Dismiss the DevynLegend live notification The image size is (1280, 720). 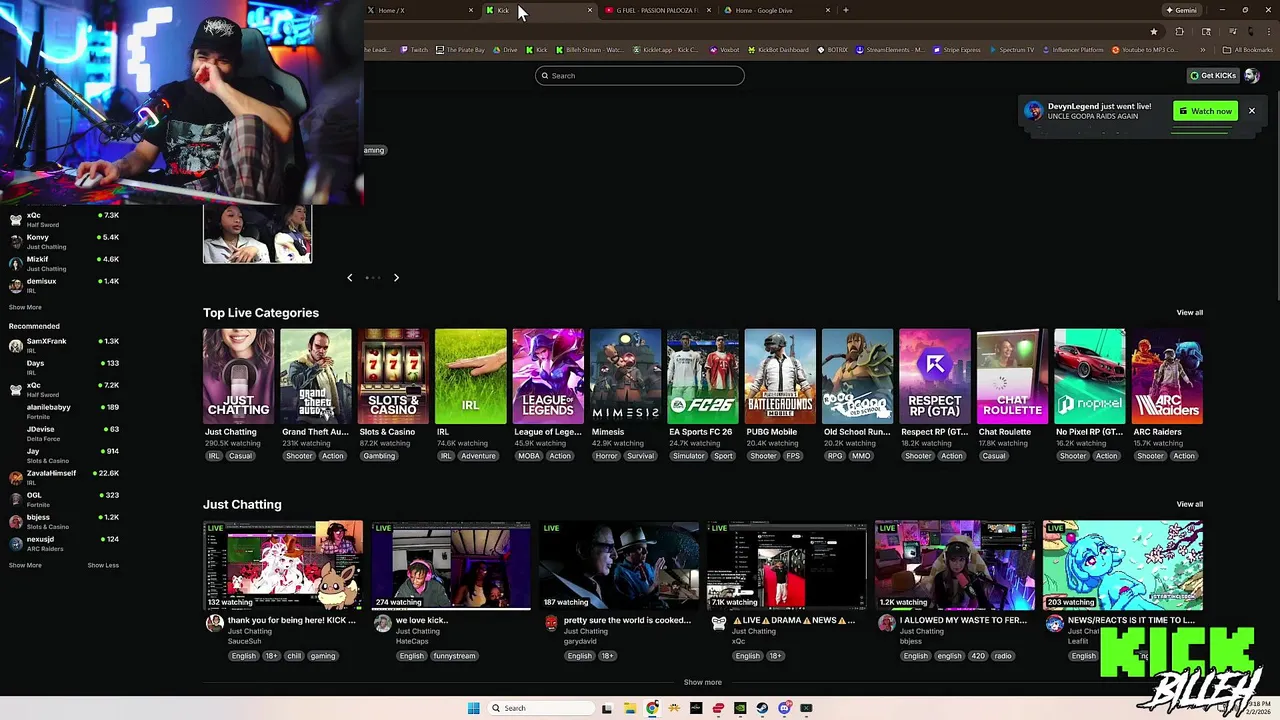pos(1251,111)
